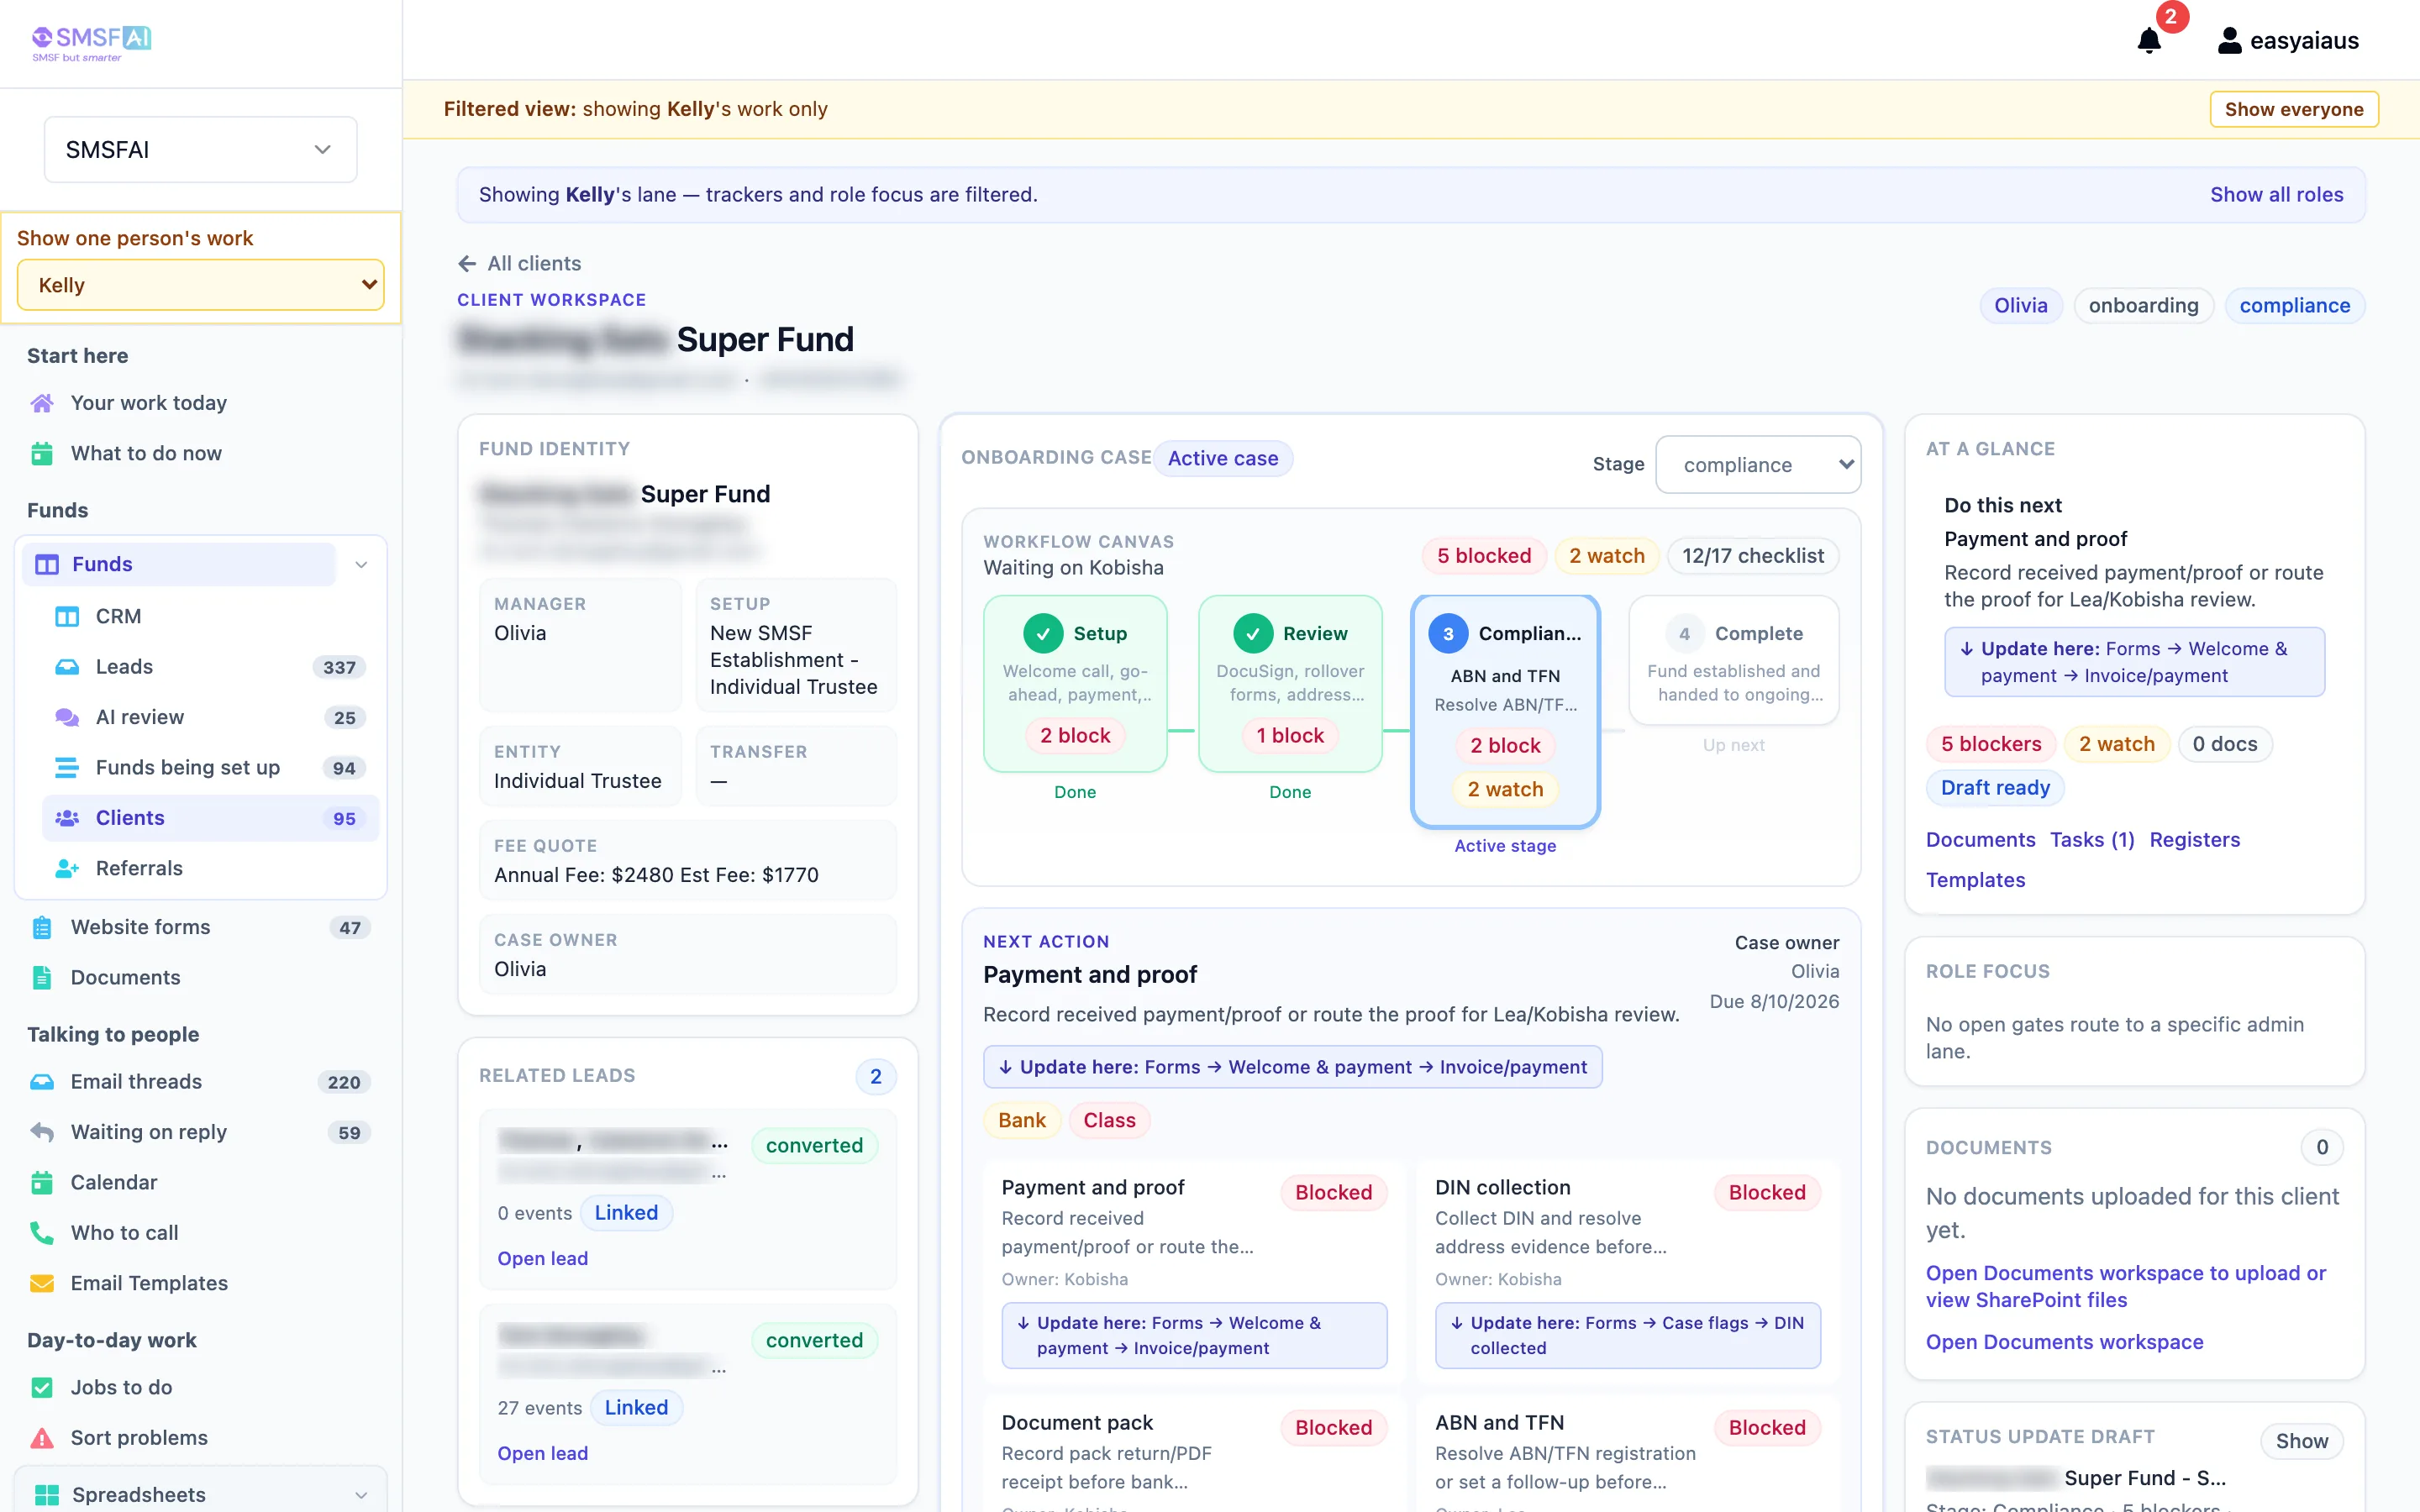The image size is (2420, 1512).
Task: Click Show all roles link
Action: tap(2276, 195)
